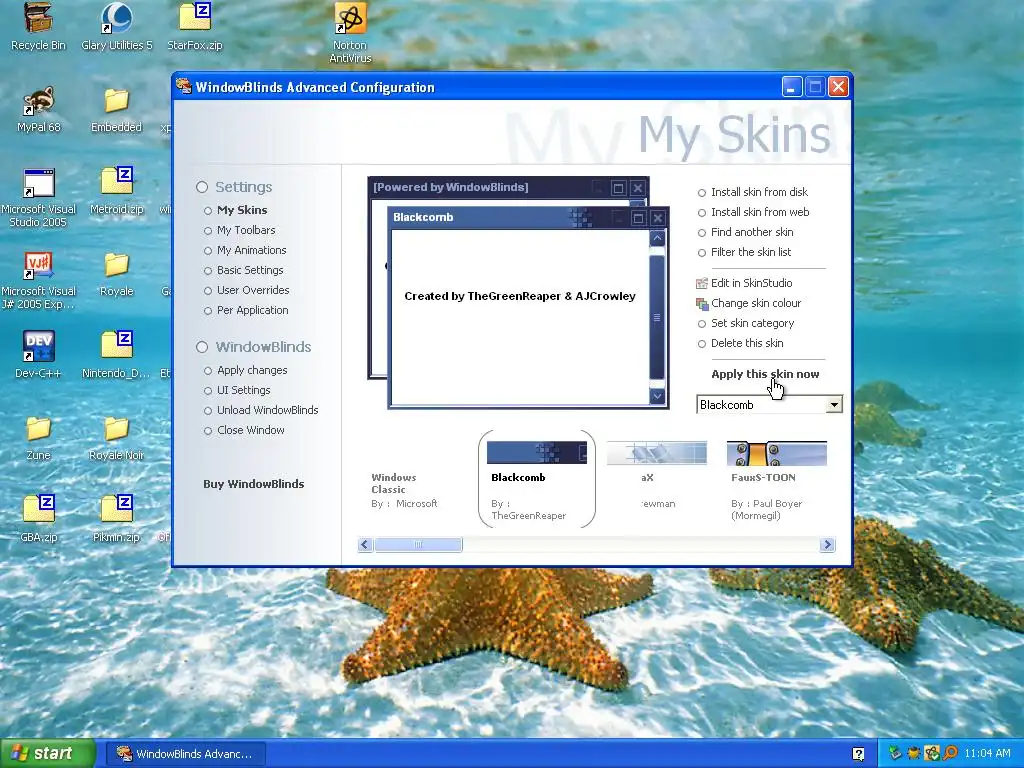
Task: Open the Blackcomb sub-style dropdown
Action: tap(834, 405)
